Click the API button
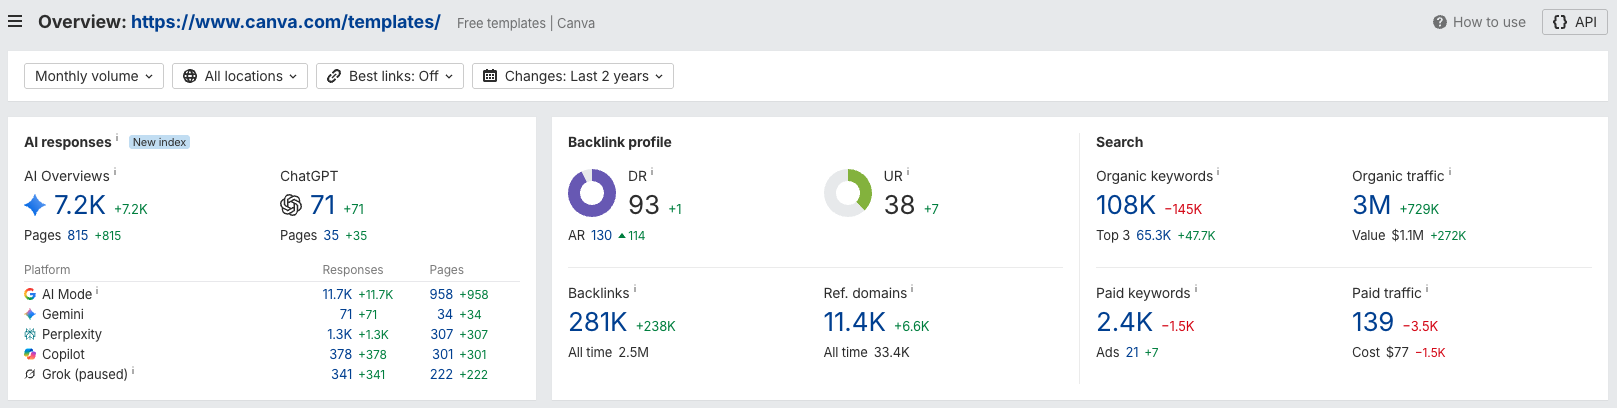 click(1574, 22)
